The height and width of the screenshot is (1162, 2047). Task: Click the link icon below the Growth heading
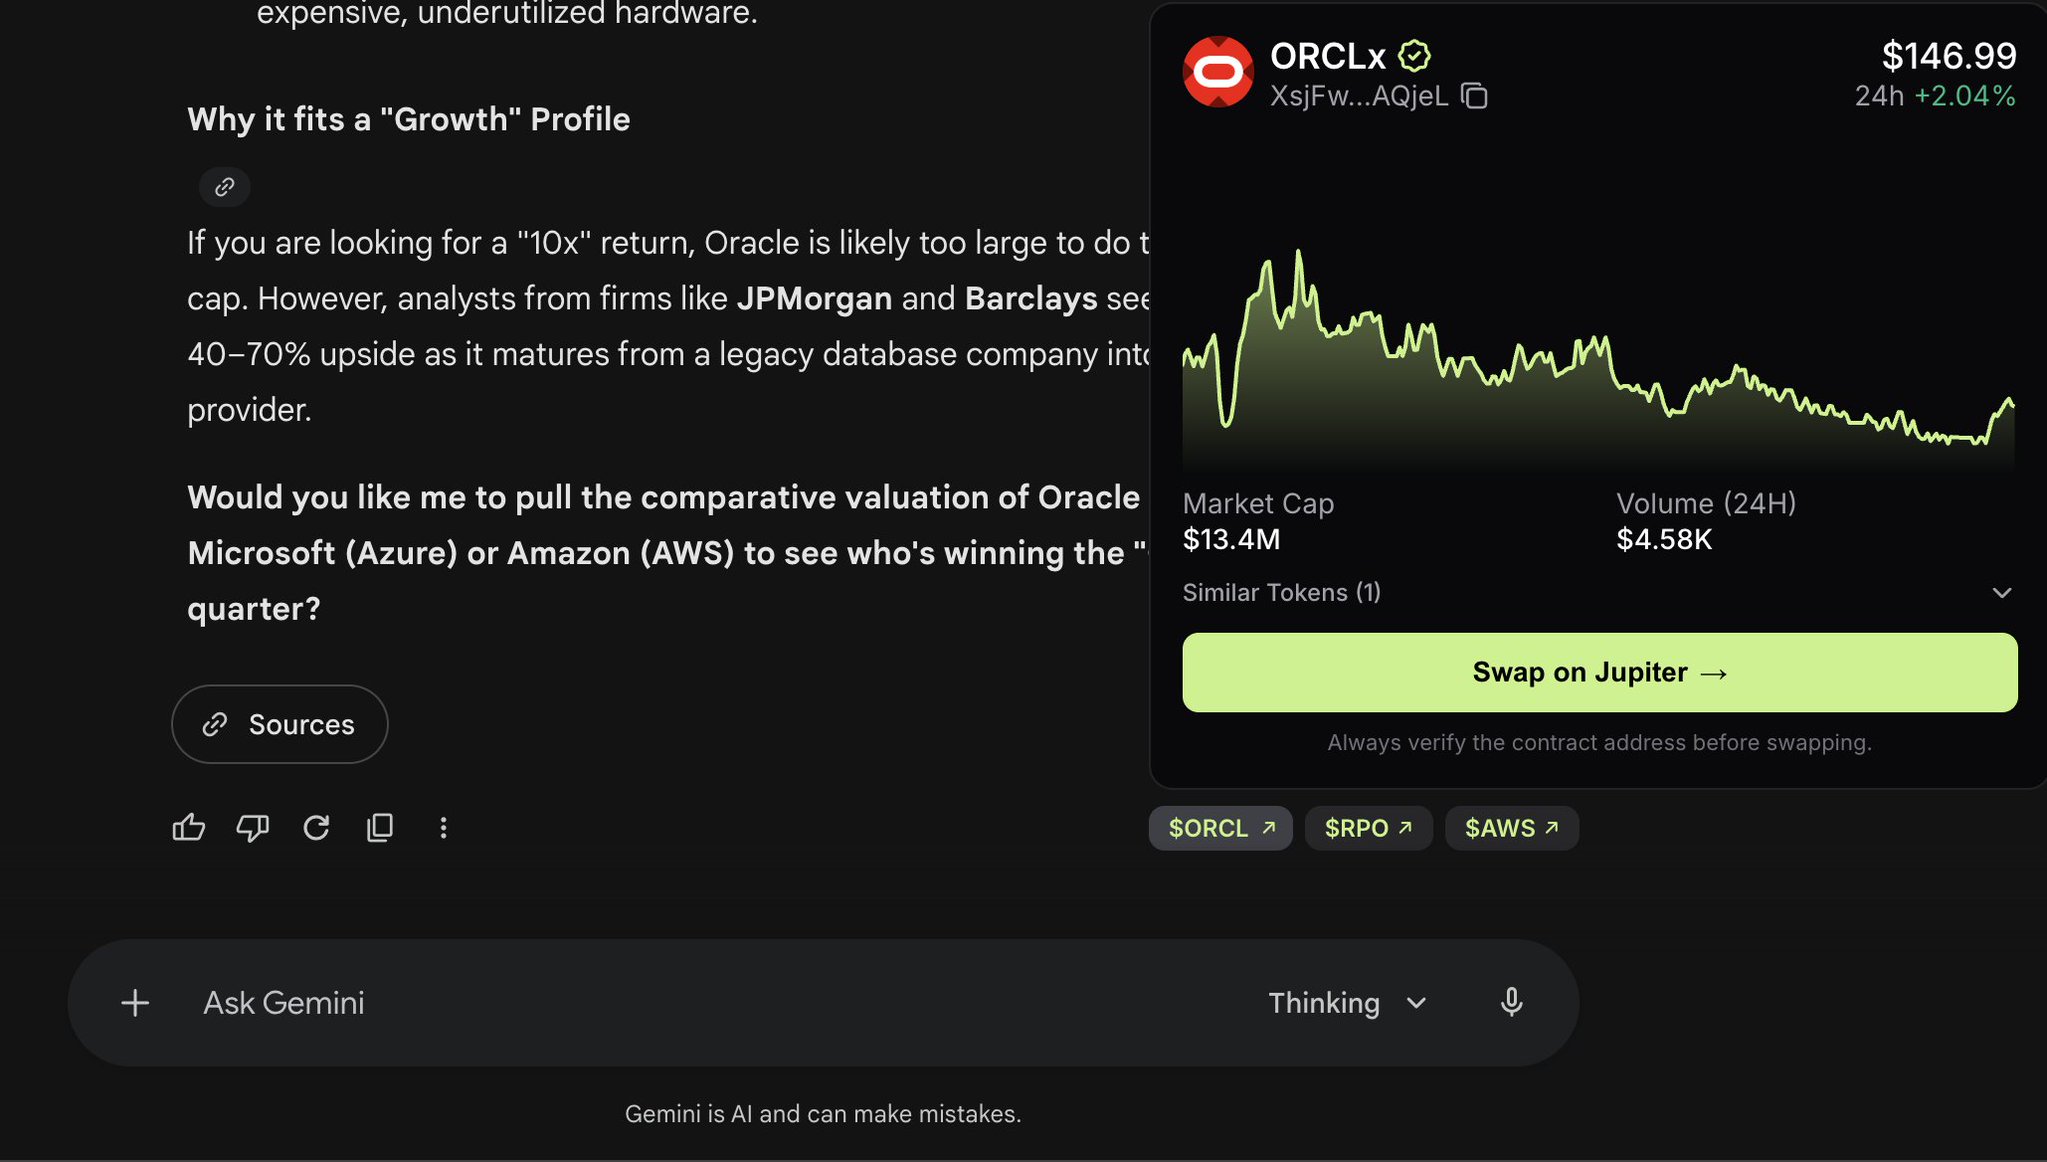tap(224, 187)
